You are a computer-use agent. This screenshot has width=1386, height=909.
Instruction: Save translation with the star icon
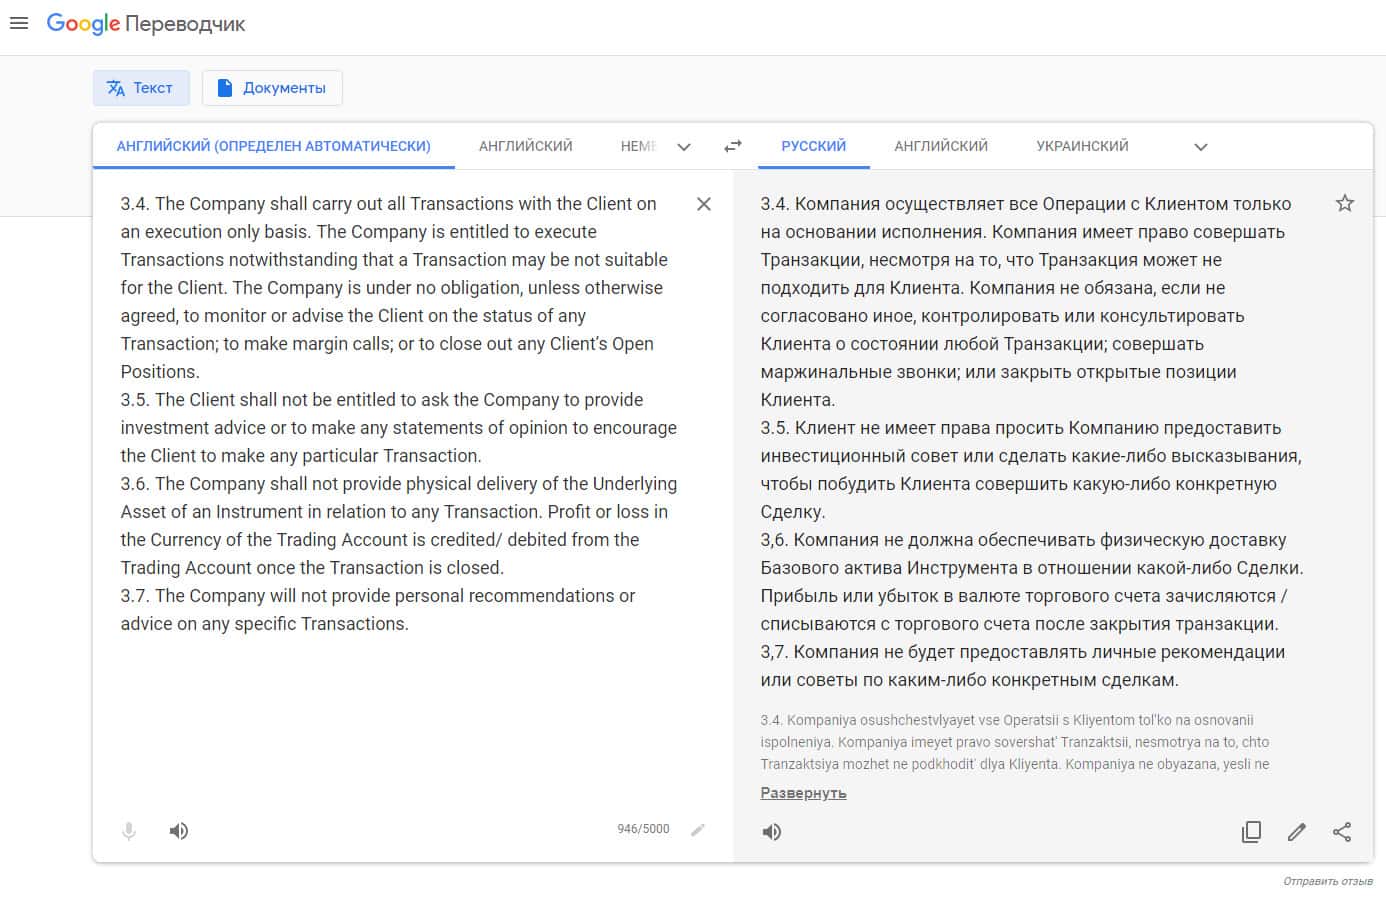point(1345,204)
